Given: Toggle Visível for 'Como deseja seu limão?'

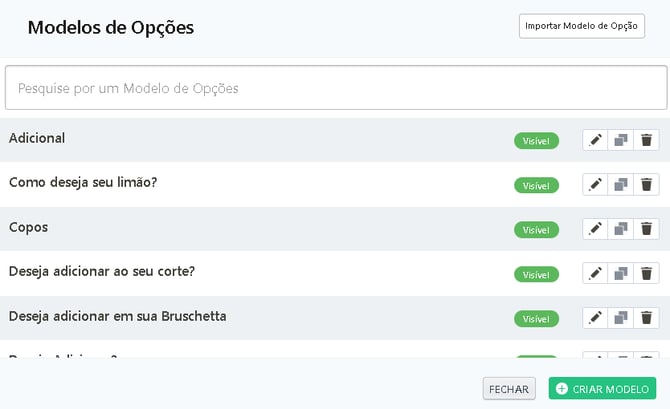Looking at the screenshot, I should pyautogui.click(x=536, y=185).
